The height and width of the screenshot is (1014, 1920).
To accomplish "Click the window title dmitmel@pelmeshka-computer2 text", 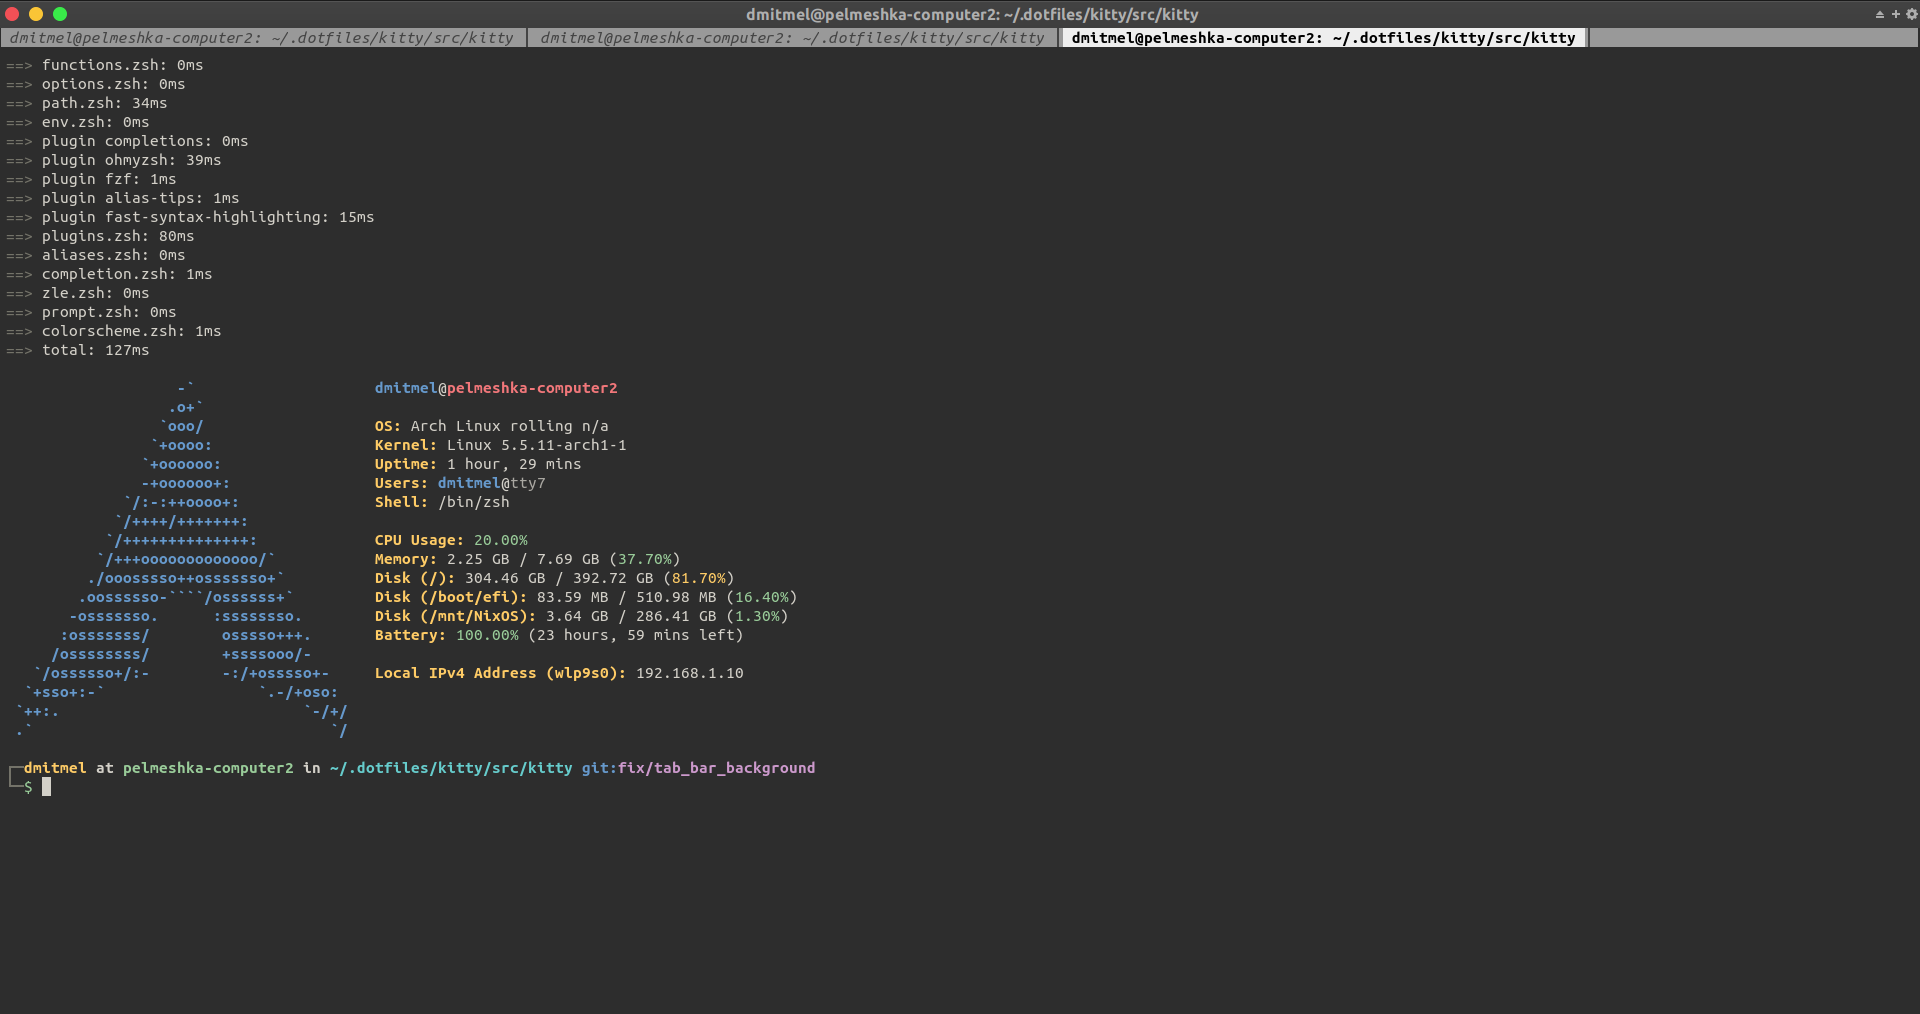I will coord(972,14).
